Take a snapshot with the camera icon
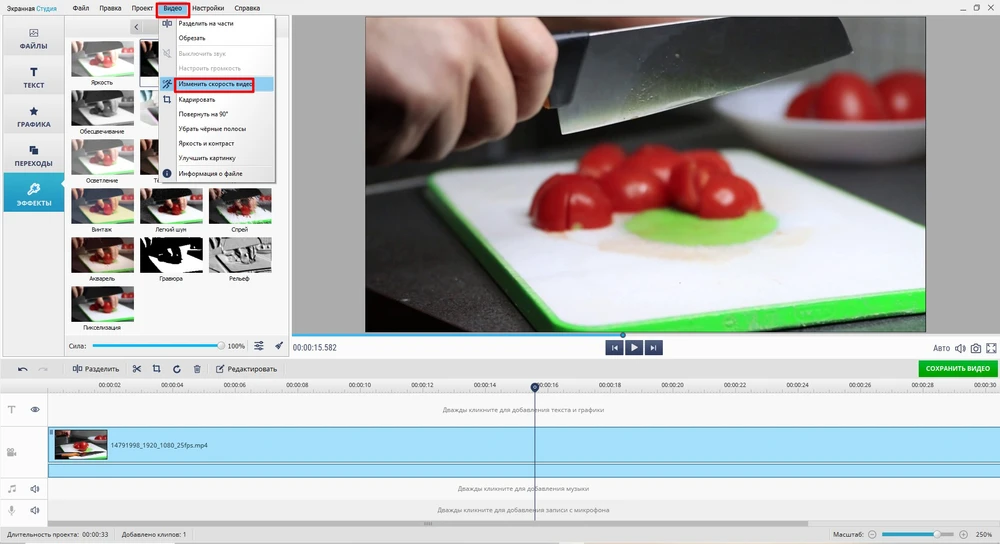The height and width of the screenshot is (544, 1000). (976, 348)
